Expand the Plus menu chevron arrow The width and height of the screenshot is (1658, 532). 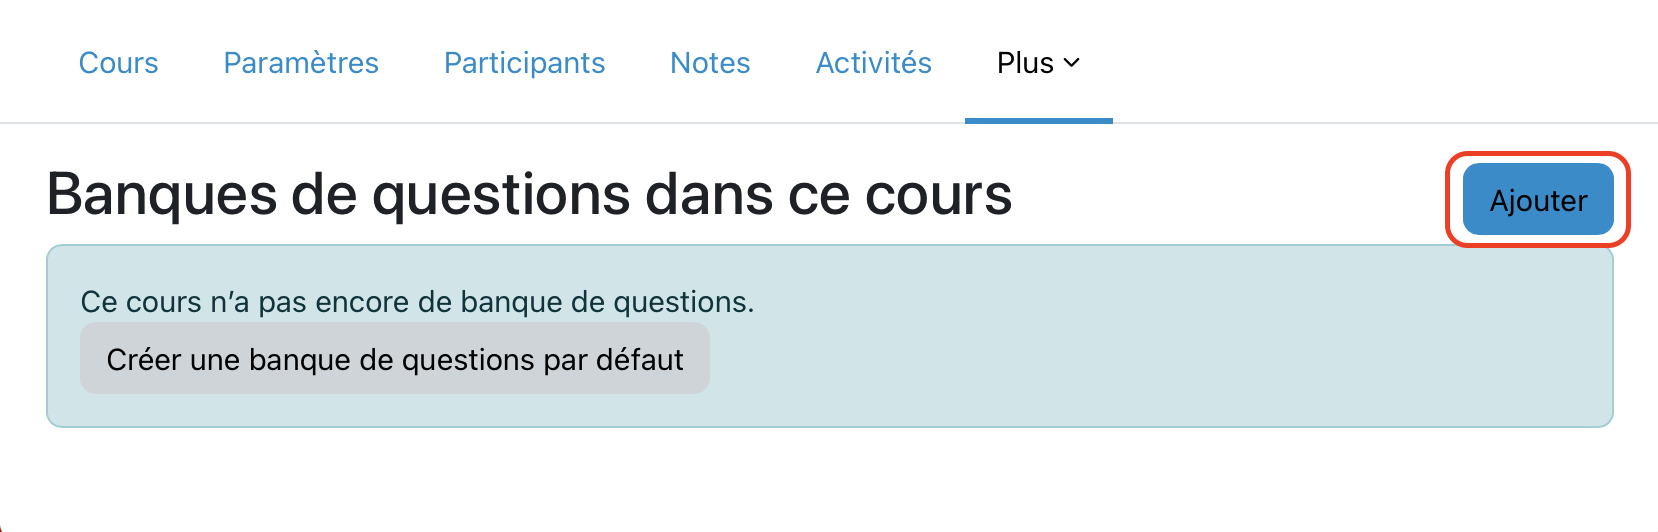pos(1072,63)
